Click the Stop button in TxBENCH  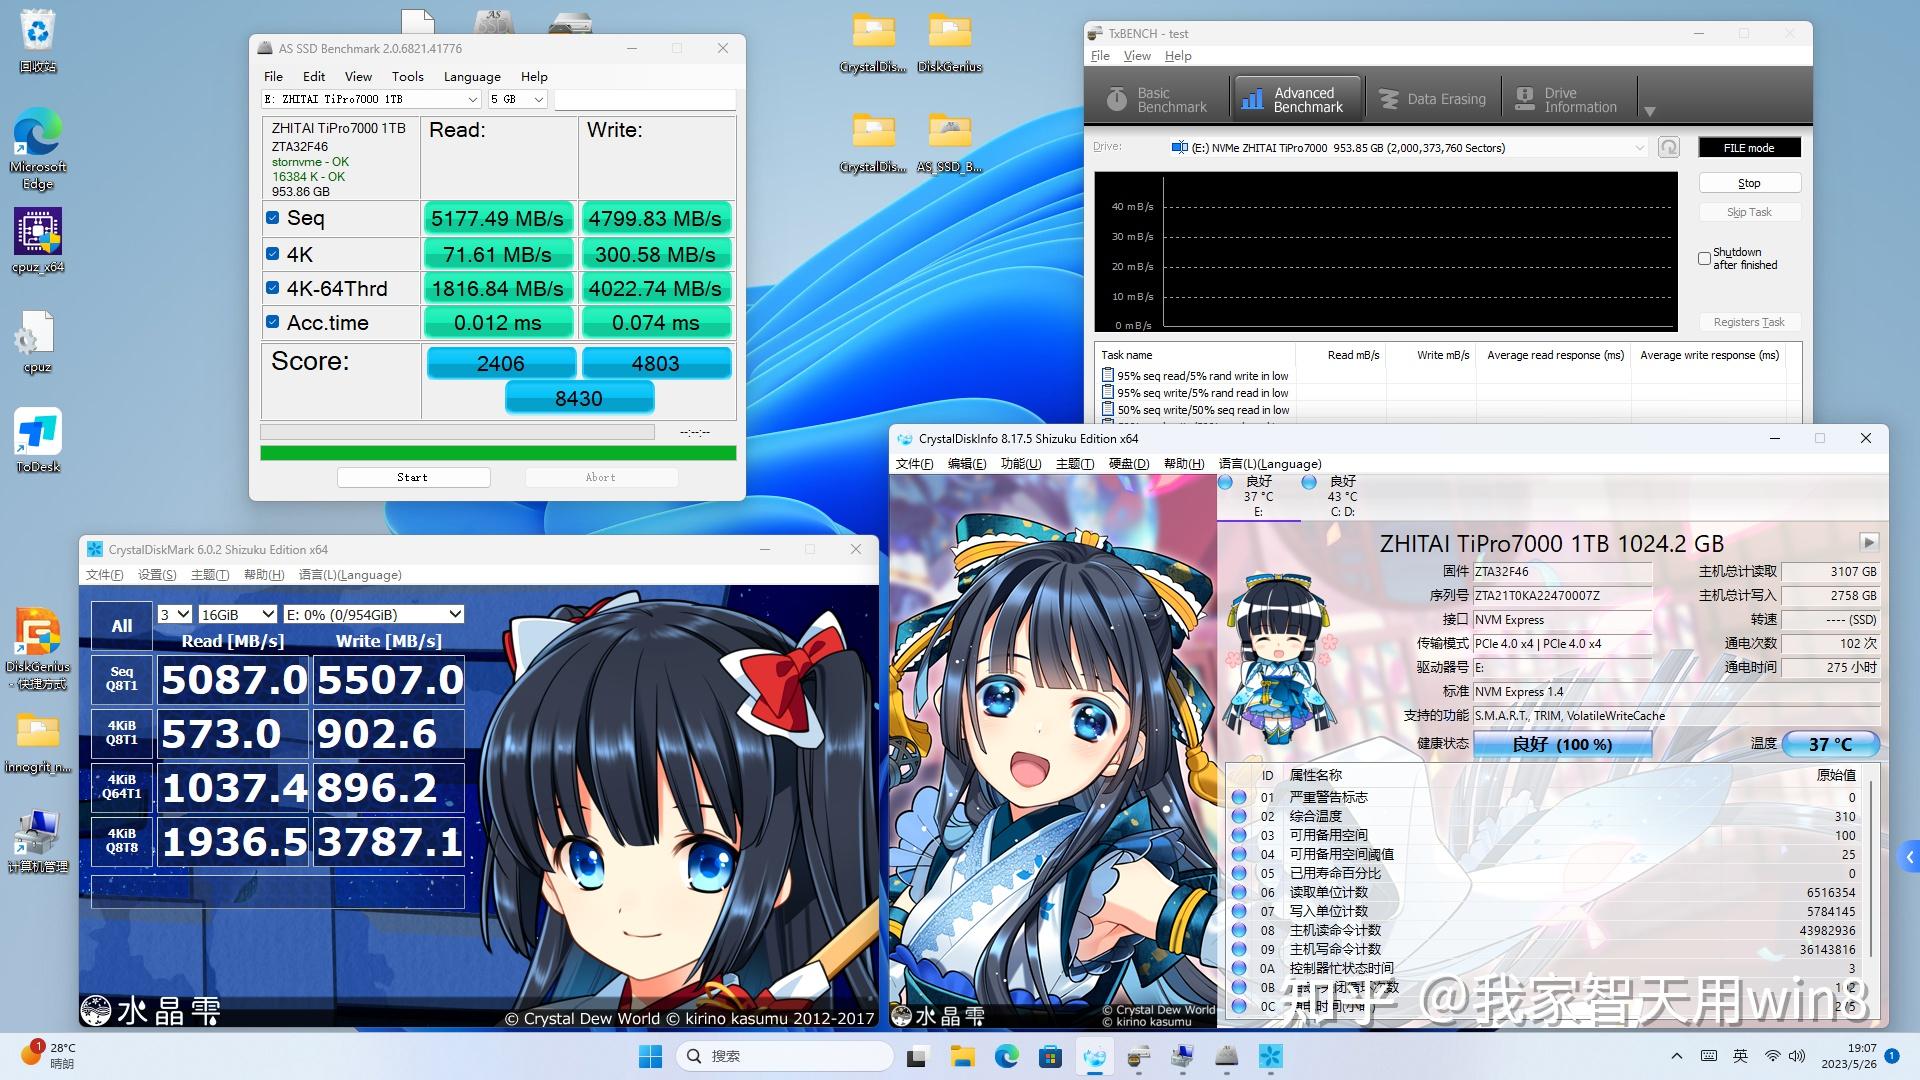coord(1748,183)
